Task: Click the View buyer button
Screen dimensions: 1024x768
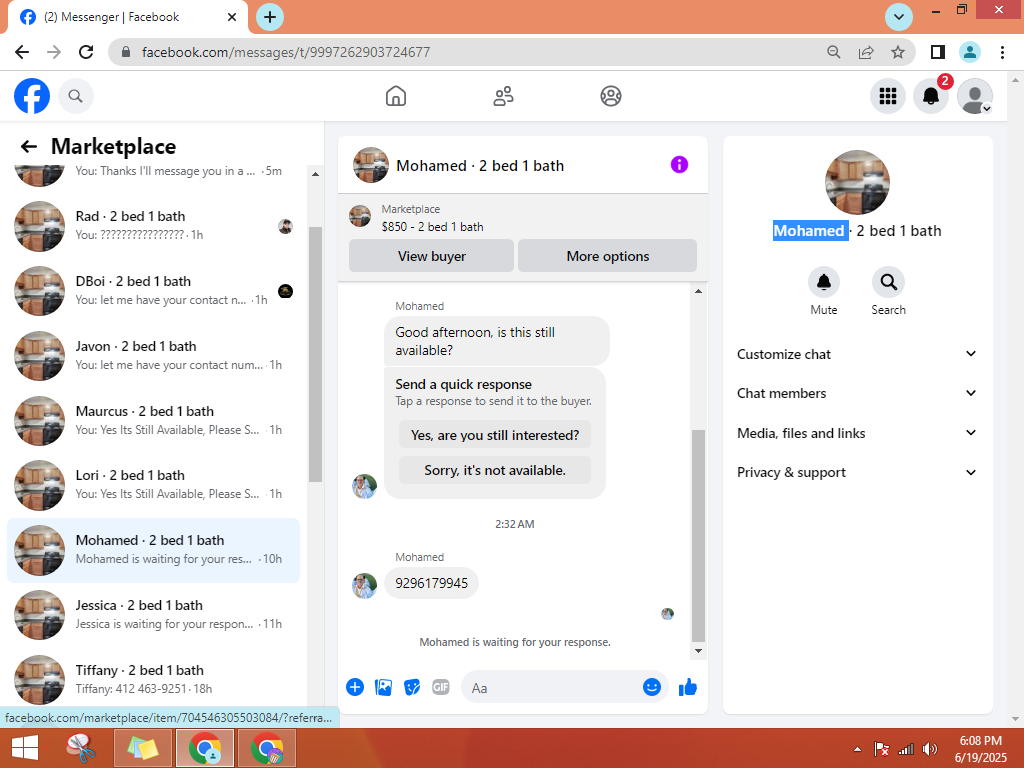Action: [x=432, y=256]
